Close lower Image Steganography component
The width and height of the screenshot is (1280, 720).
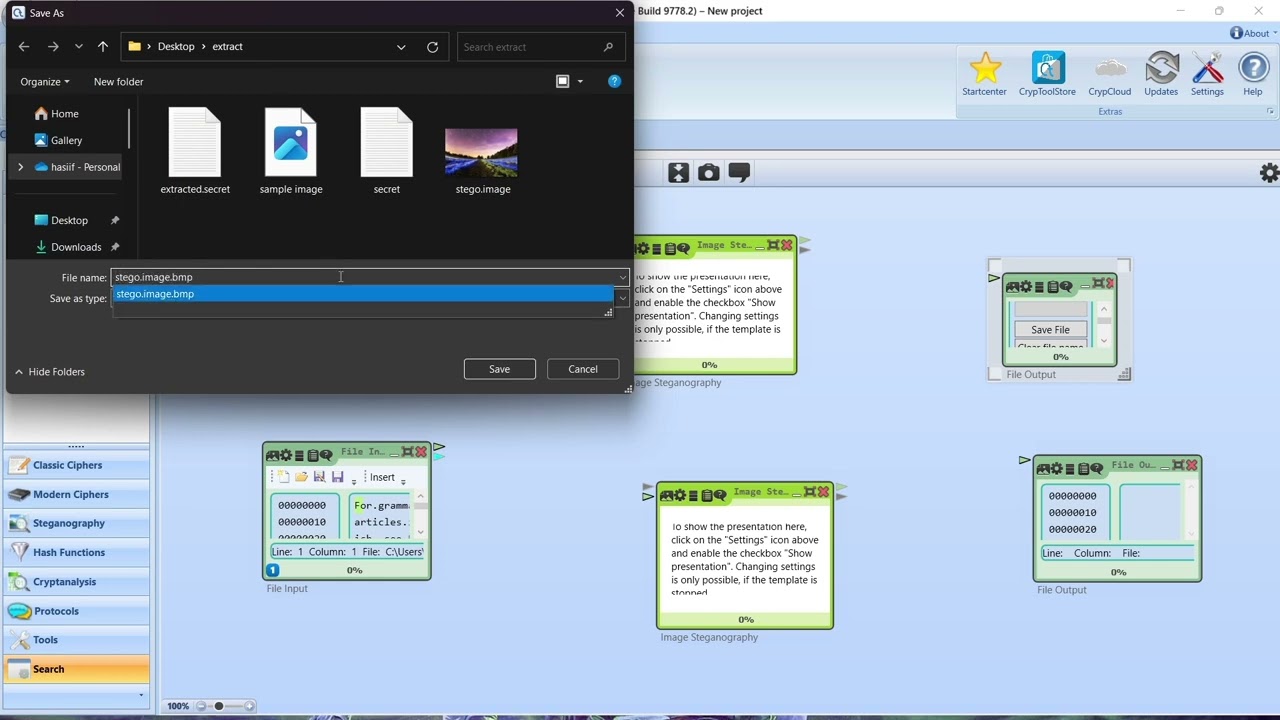coord(823,492)
